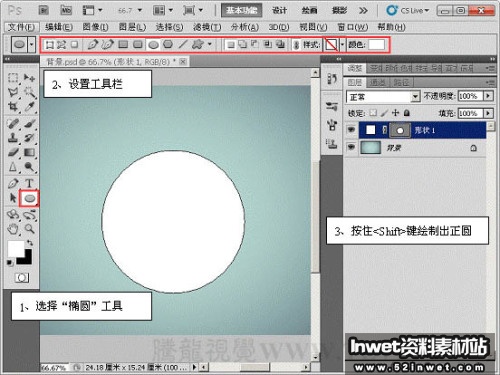Switch to 摄影 workspace
The height and width of the screenshot is (375, 500).
pyautogui.click(x=339, y=11)
